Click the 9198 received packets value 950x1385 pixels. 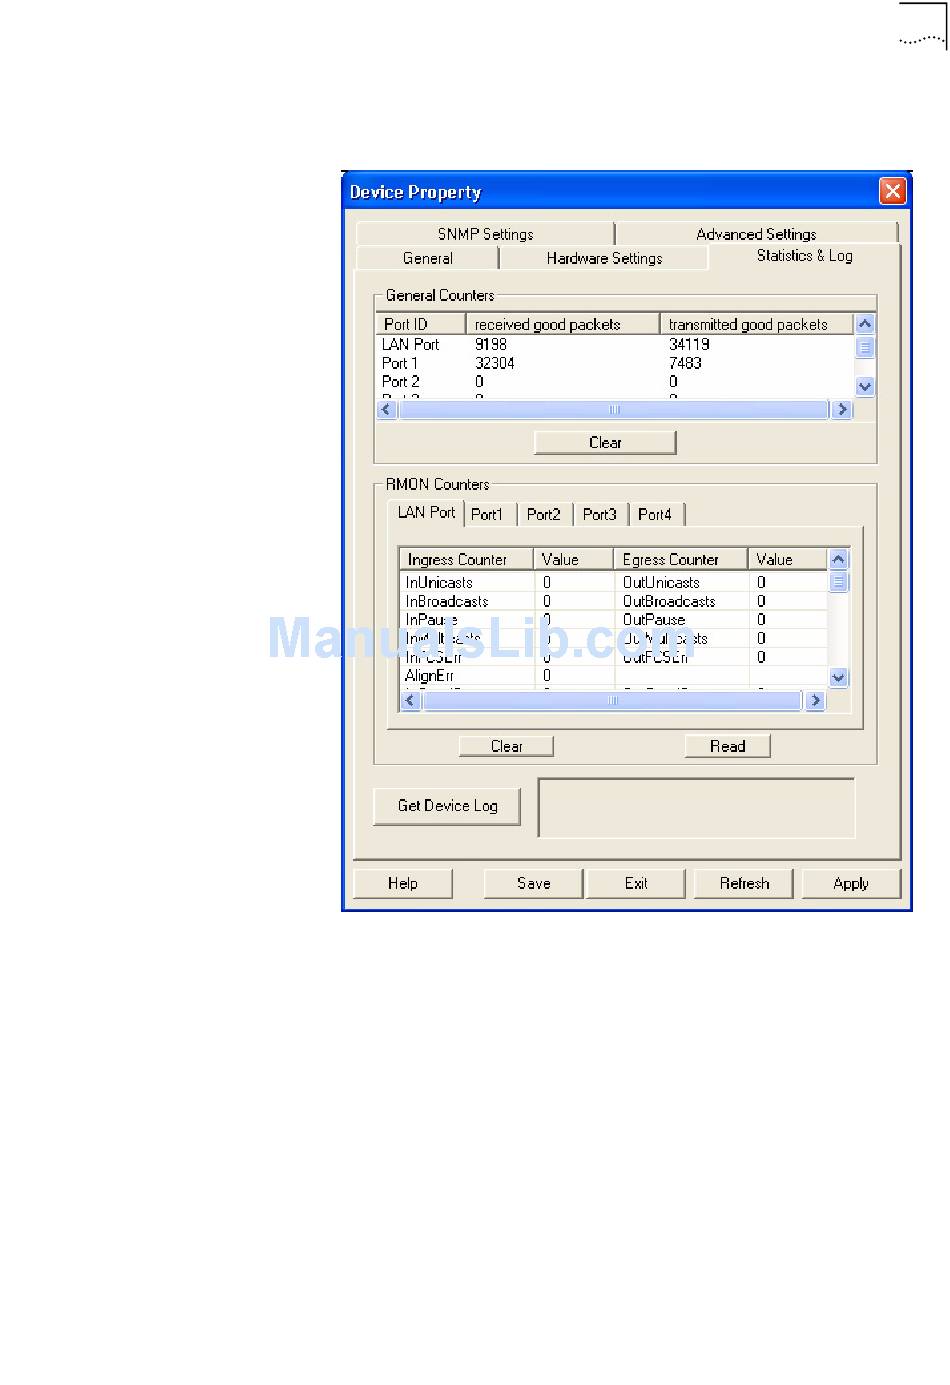(491, 344)
